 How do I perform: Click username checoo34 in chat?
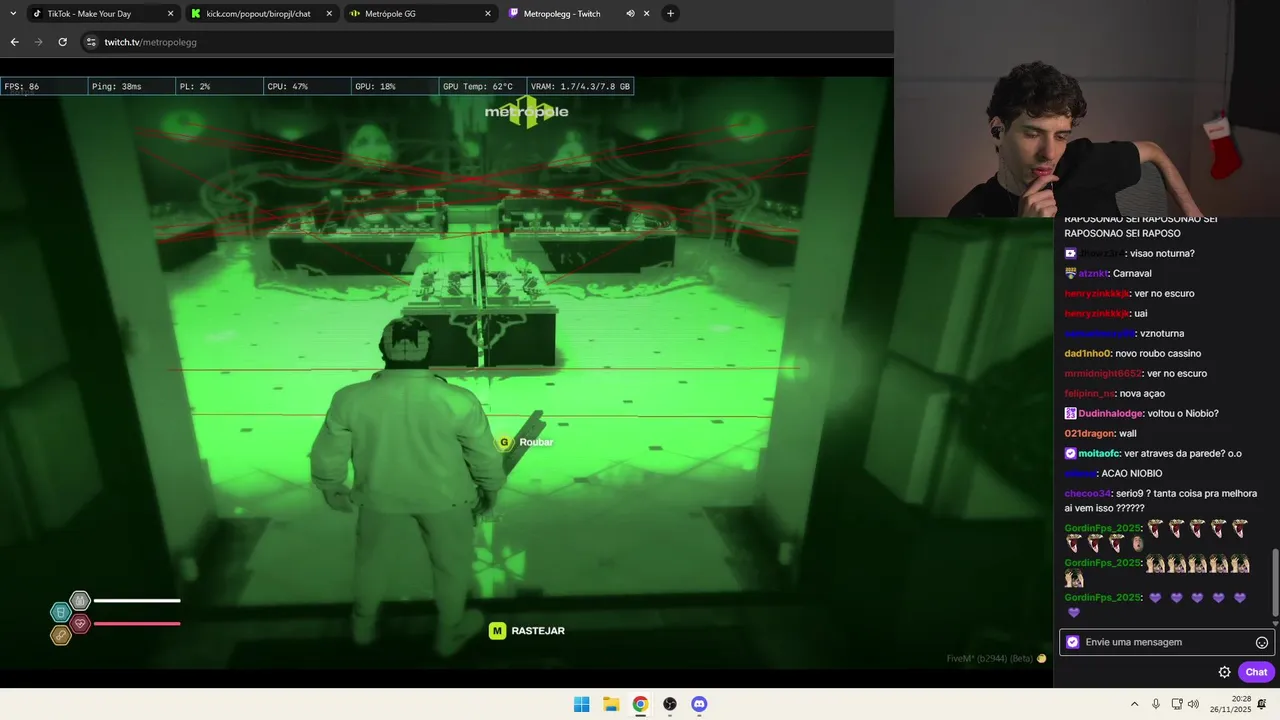pyautogui.click(x=1088, y=493)
